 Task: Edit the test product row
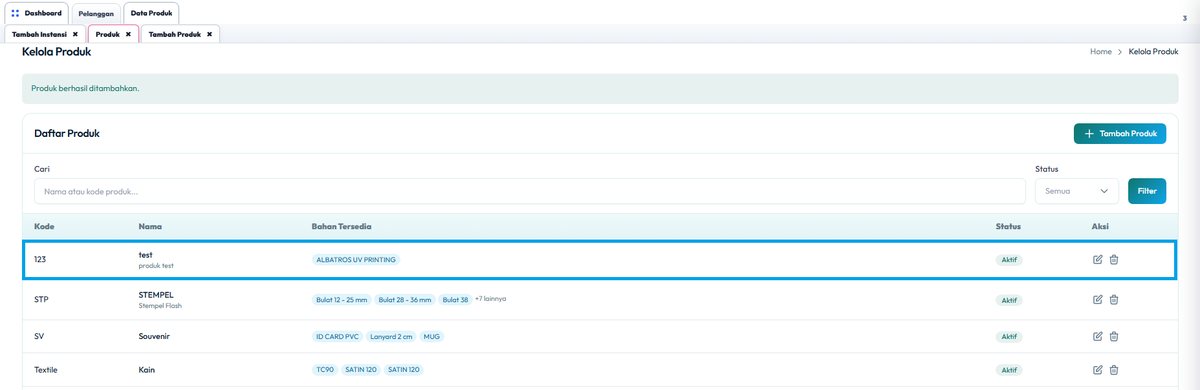[x=1097, y=260]
